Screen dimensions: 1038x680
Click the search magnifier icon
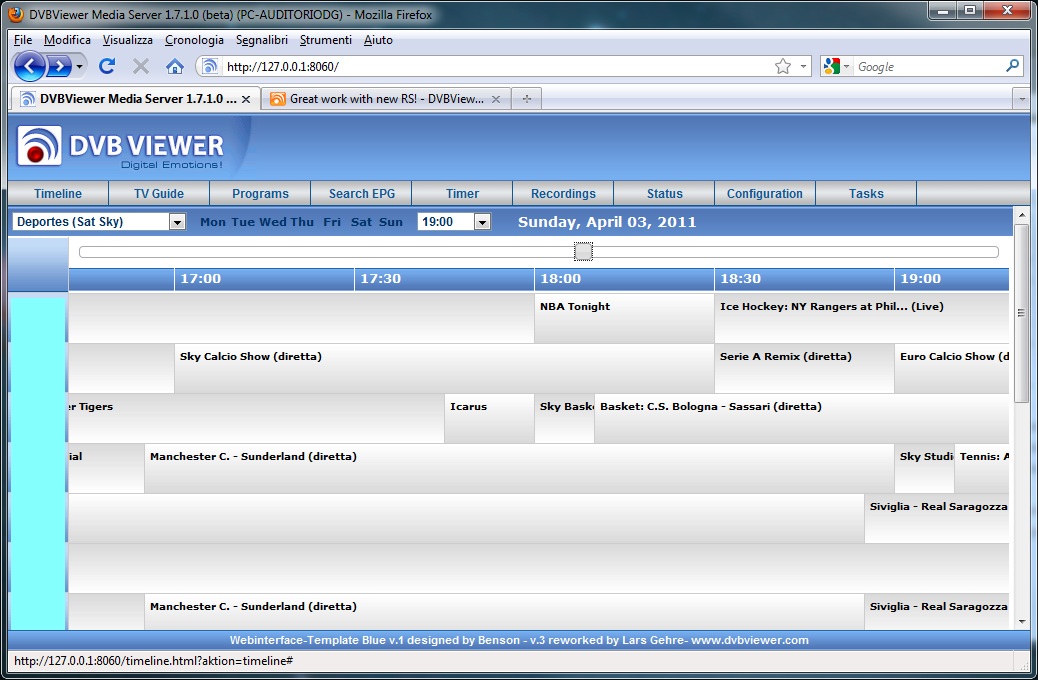tap(1012, 66)
